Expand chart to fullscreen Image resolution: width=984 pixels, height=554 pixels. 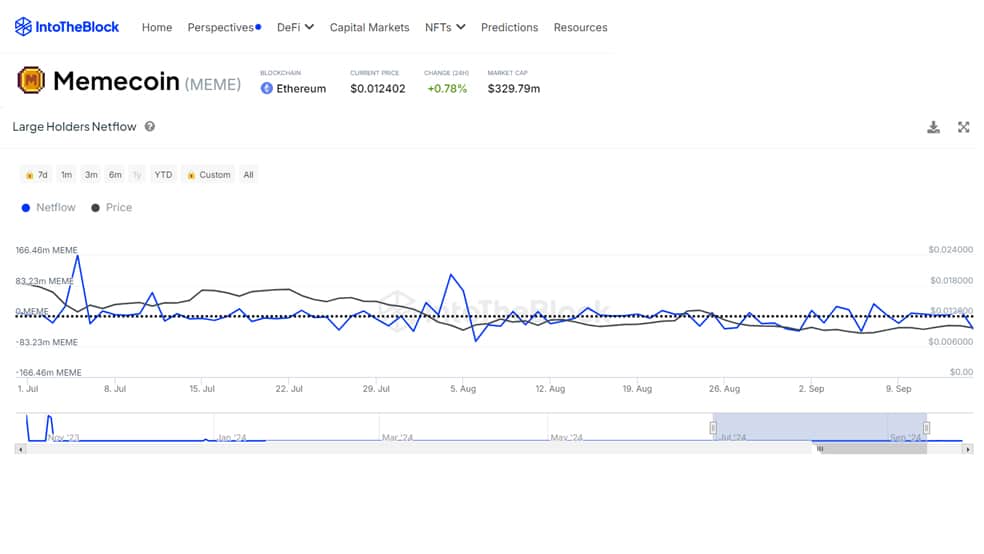tap(963, 127)
